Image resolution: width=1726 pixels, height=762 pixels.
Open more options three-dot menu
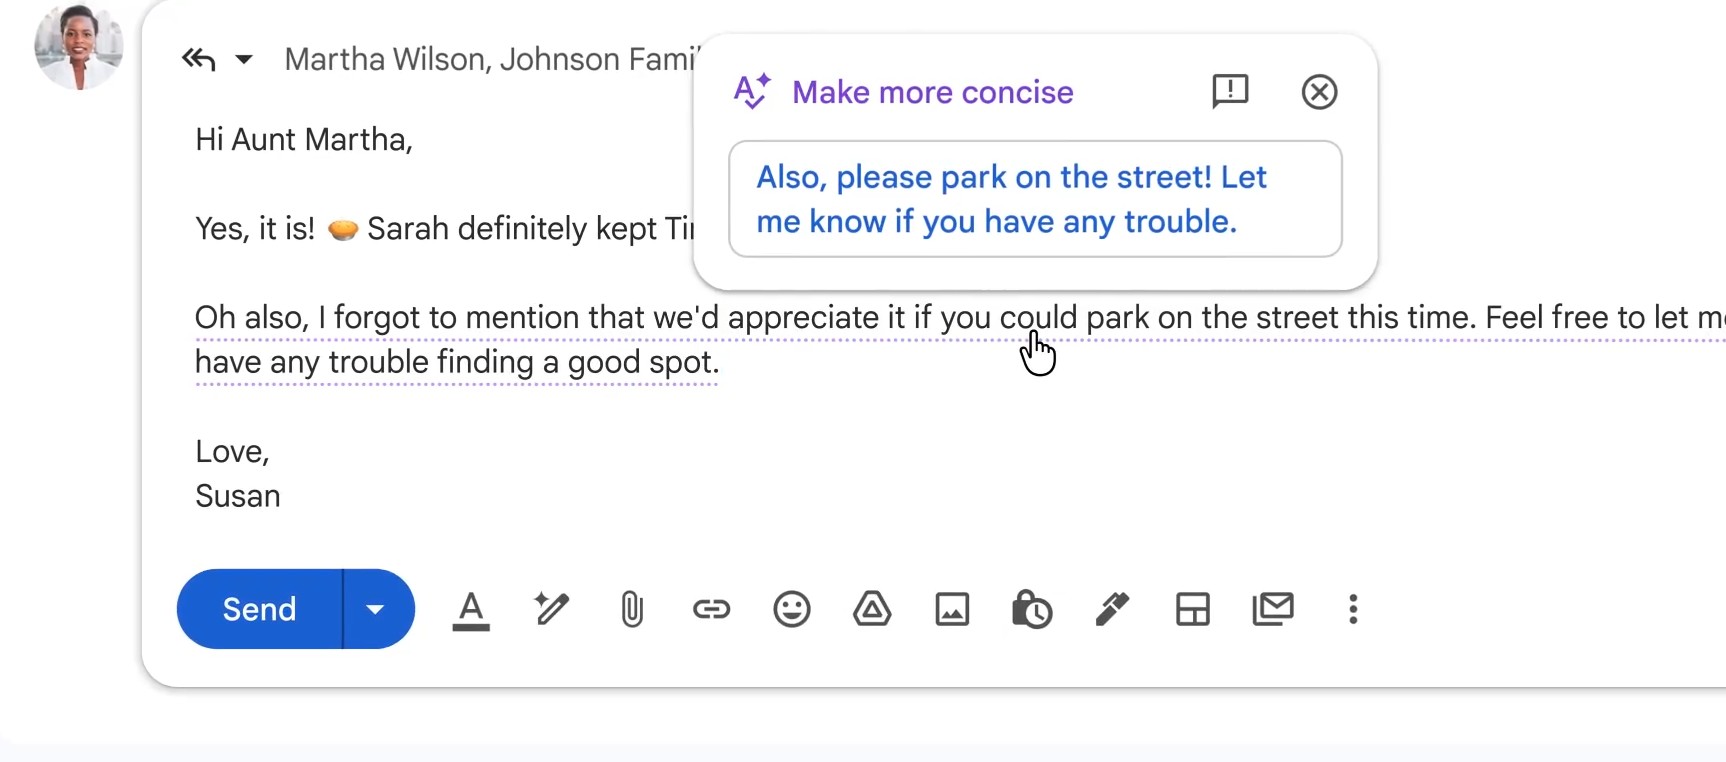click(1353, 609)
